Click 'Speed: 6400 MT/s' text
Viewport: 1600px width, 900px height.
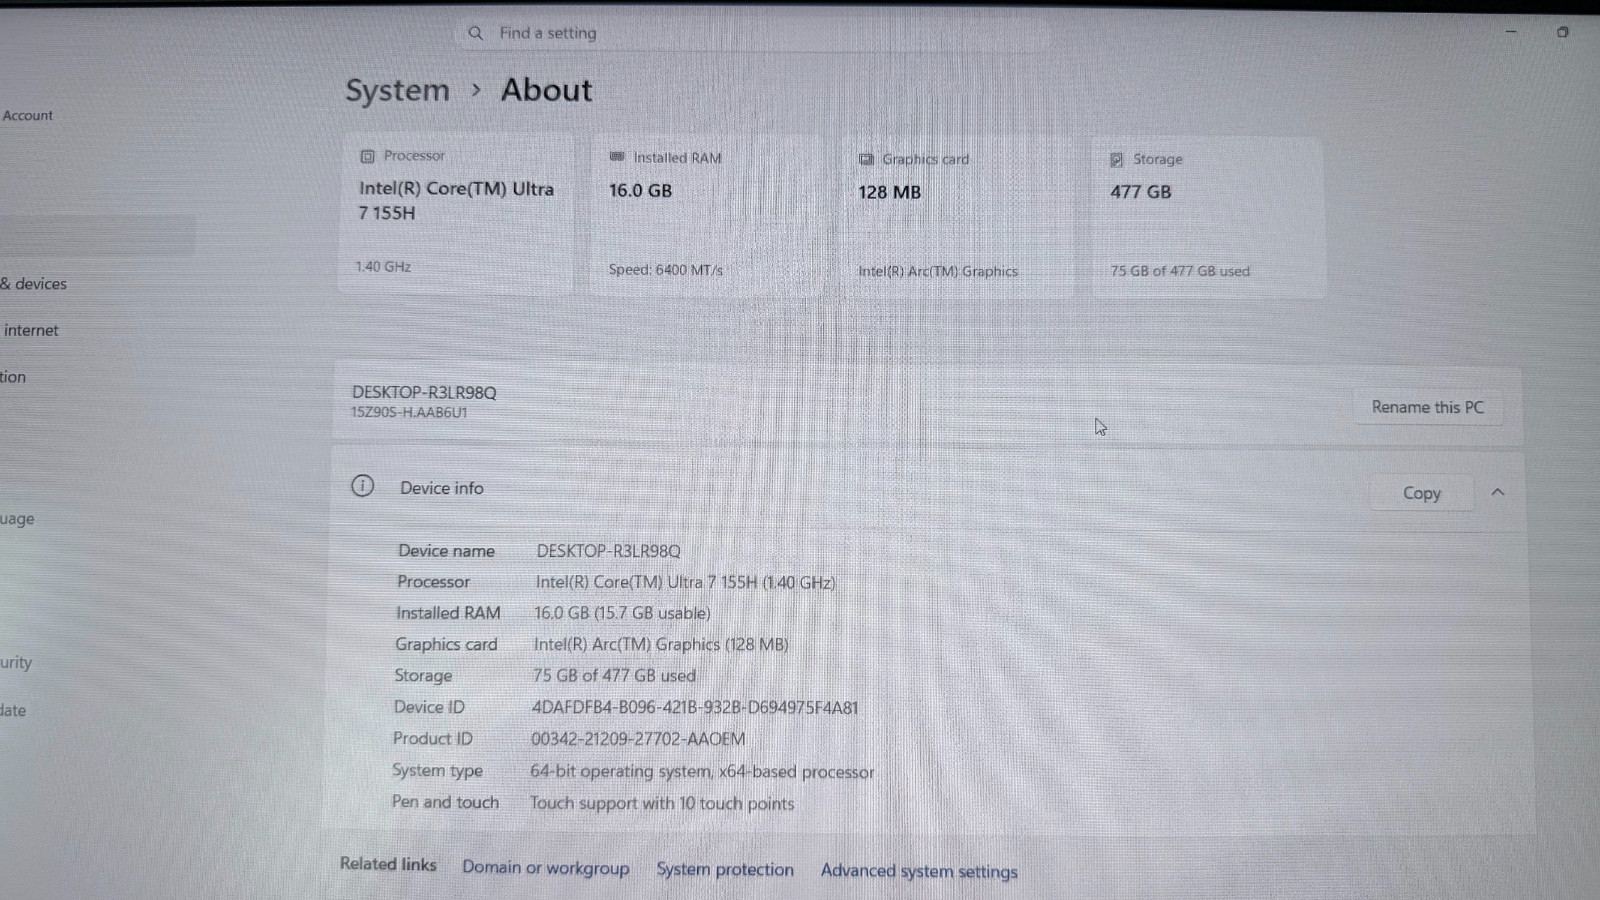click(665, 270)
